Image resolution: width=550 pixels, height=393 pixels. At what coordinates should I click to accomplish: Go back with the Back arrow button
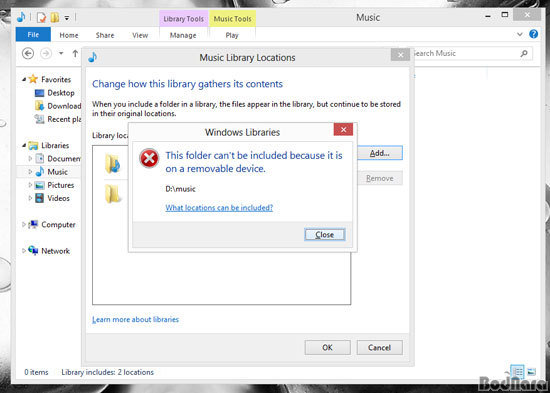pyautogui.click(x=28, y=53)
